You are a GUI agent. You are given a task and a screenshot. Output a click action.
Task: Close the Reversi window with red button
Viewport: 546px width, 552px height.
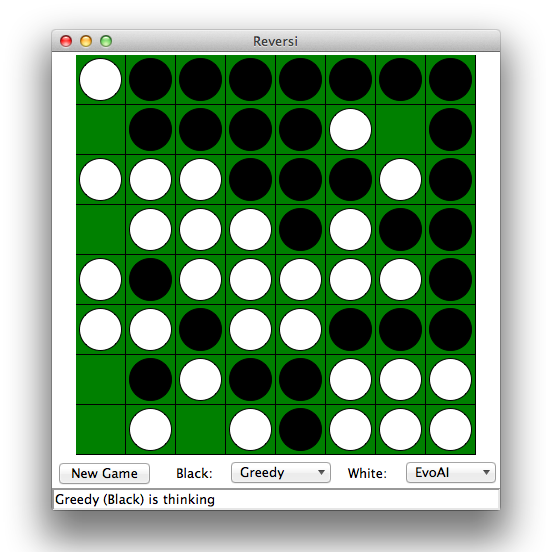click(66, 41)
